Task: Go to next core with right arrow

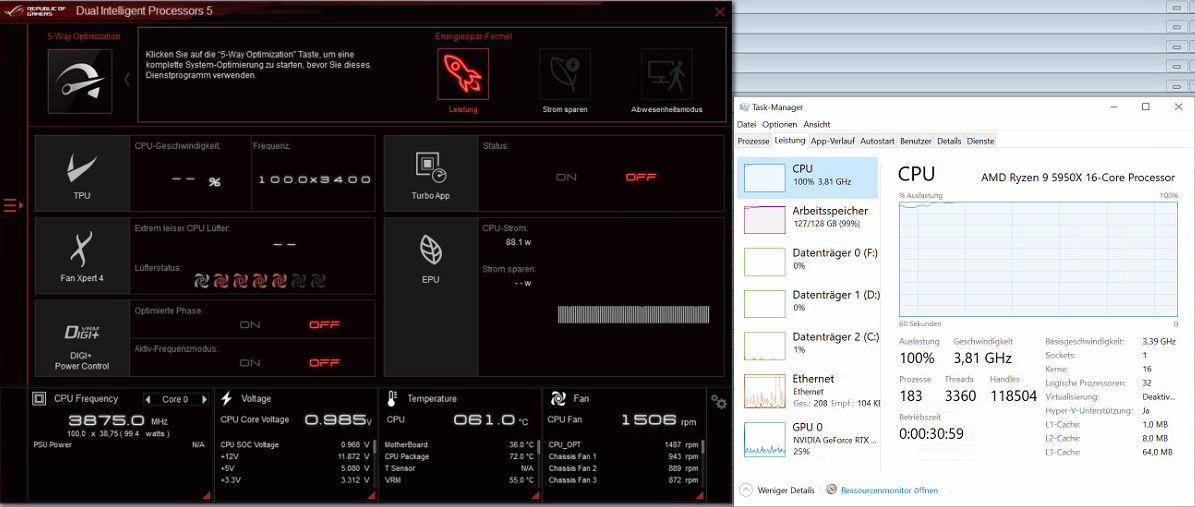Action: [203, 399]
